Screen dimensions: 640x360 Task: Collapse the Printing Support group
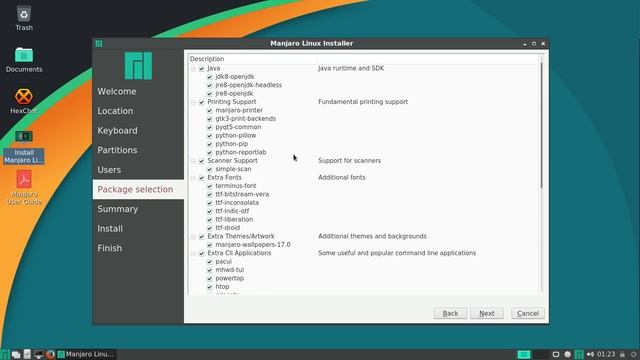point(193,102)
